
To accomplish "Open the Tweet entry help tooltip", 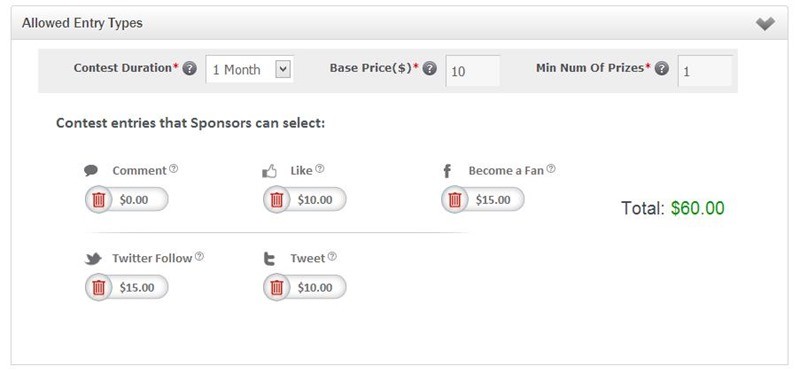I will pyautogui.click(x=332, y=256).
